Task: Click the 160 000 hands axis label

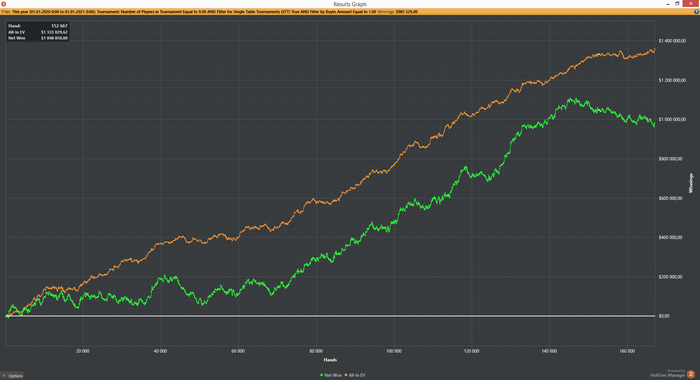Action: pyautogui.click(x=627, y=351)
